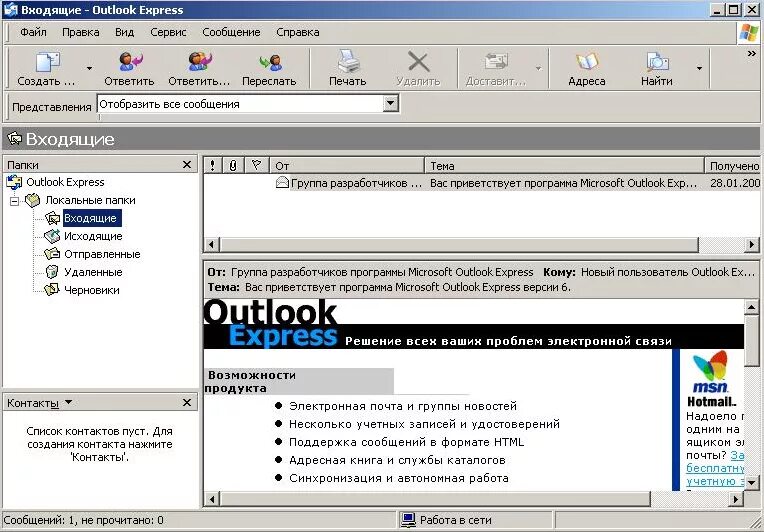
Task: Open the Вид menu
Action: pos(124,32)
